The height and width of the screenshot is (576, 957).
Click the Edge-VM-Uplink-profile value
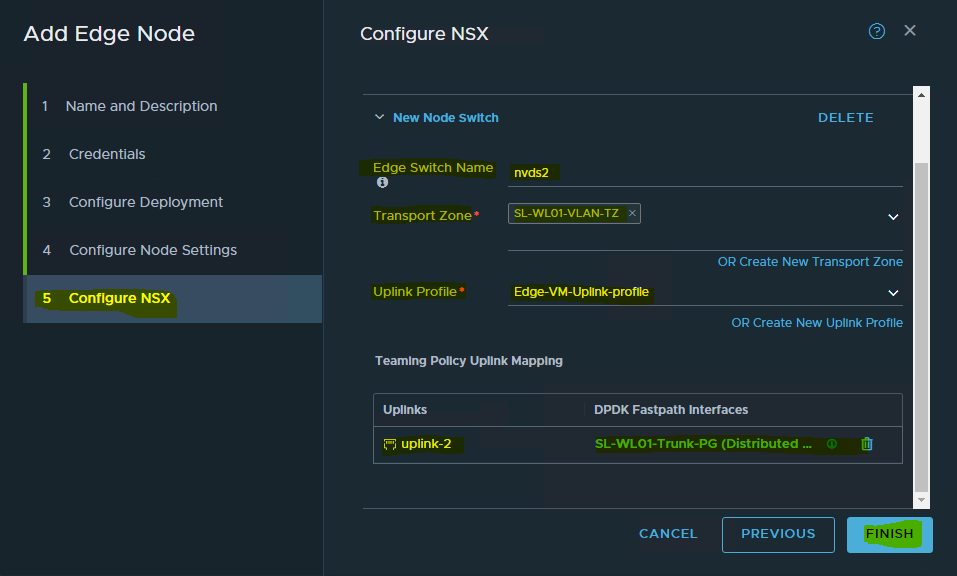[x=581, y=292]
